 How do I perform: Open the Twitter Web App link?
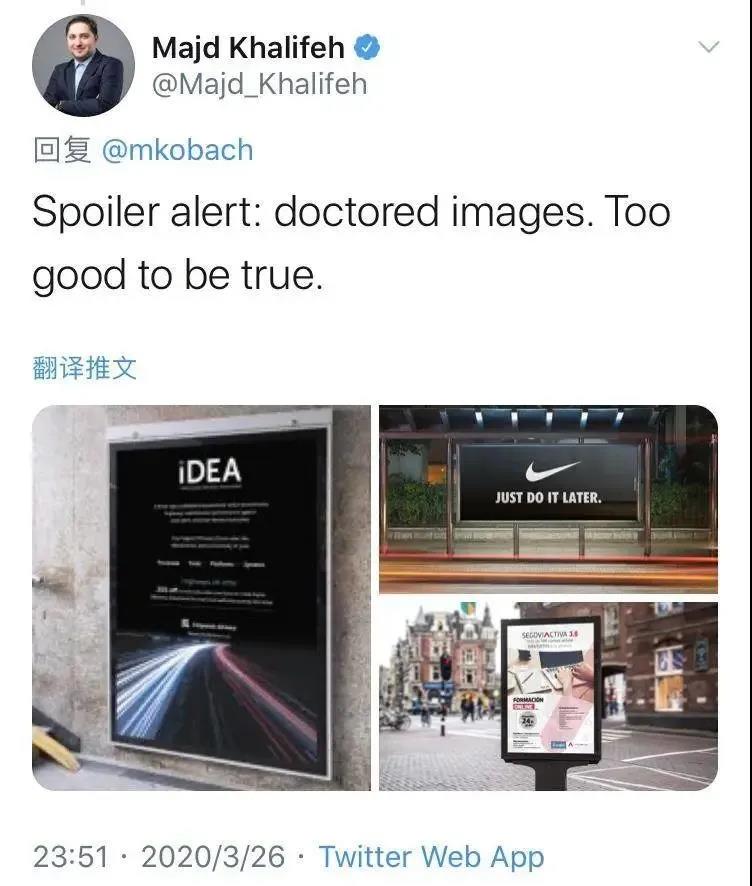432,857
